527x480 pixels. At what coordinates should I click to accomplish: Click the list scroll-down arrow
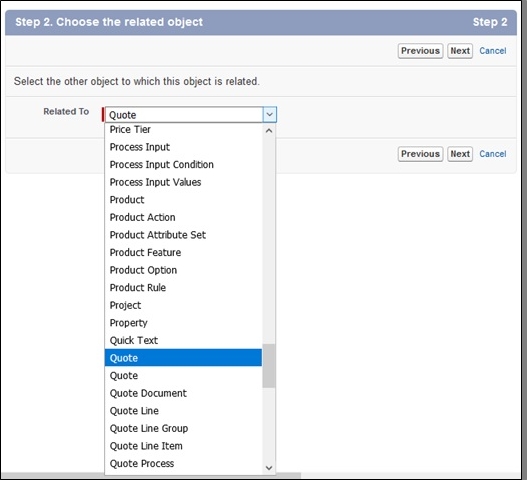click(269, 468)
